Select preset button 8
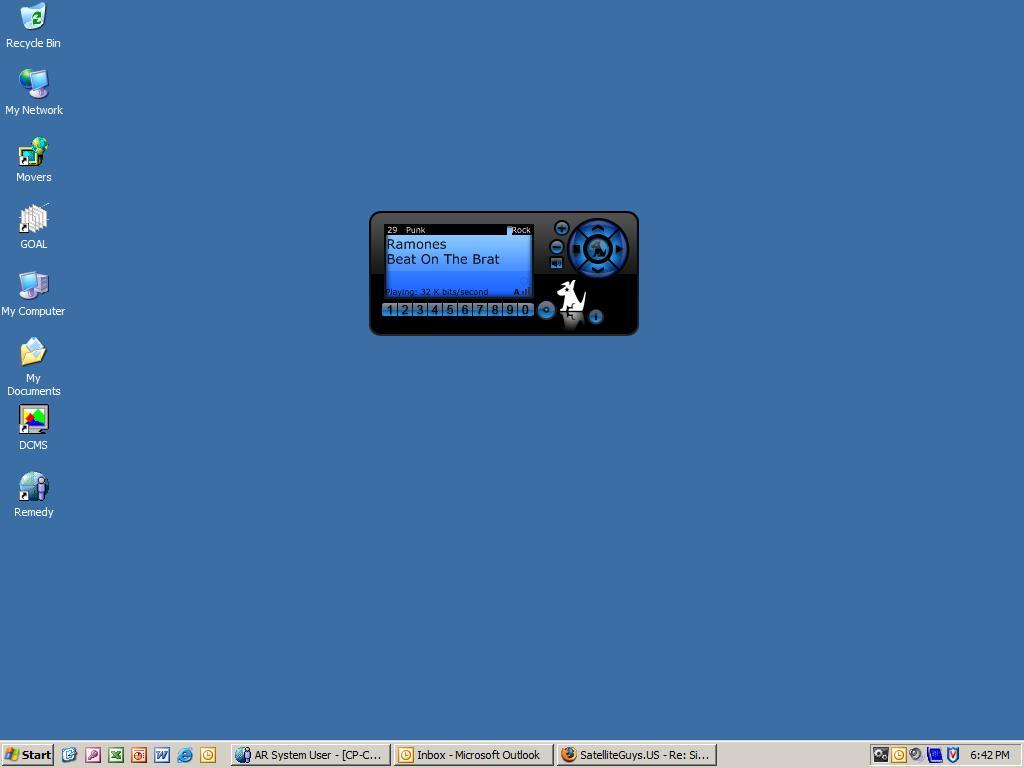1024x768 pixels. coord(494,310)
